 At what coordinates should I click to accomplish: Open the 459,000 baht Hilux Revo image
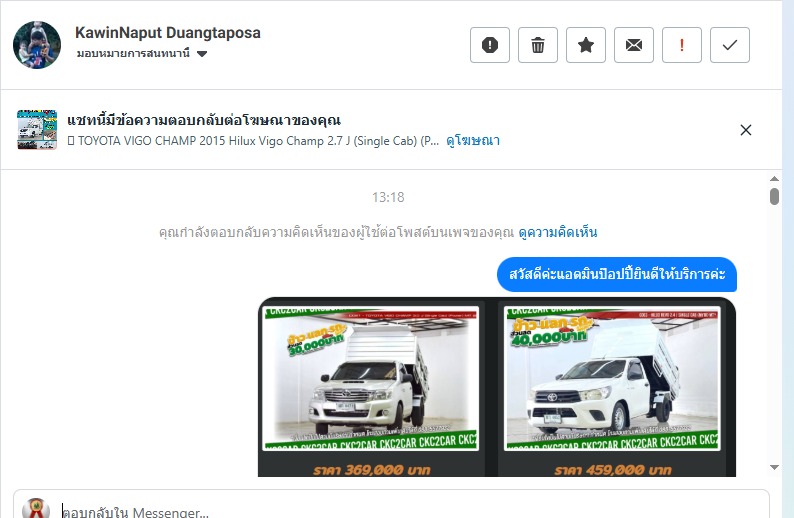[x=612, y=378]
